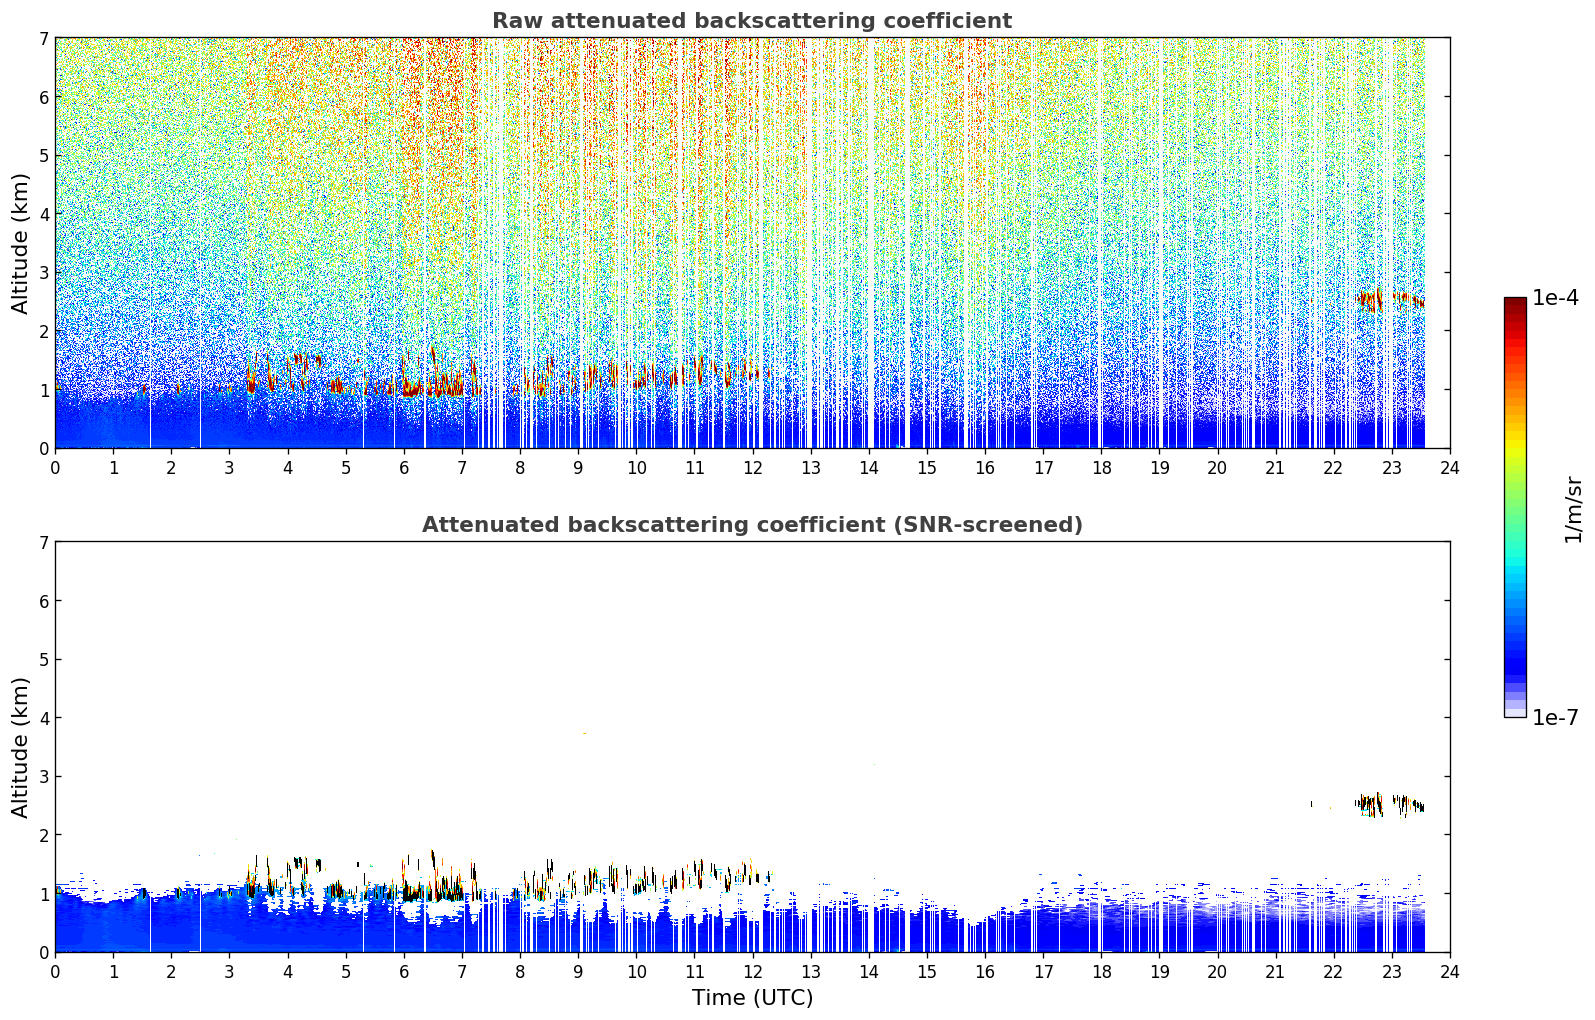Click the 12 tick label on bottom time axis
This screenshot has height=1020, width=1595.
point(752,971)
